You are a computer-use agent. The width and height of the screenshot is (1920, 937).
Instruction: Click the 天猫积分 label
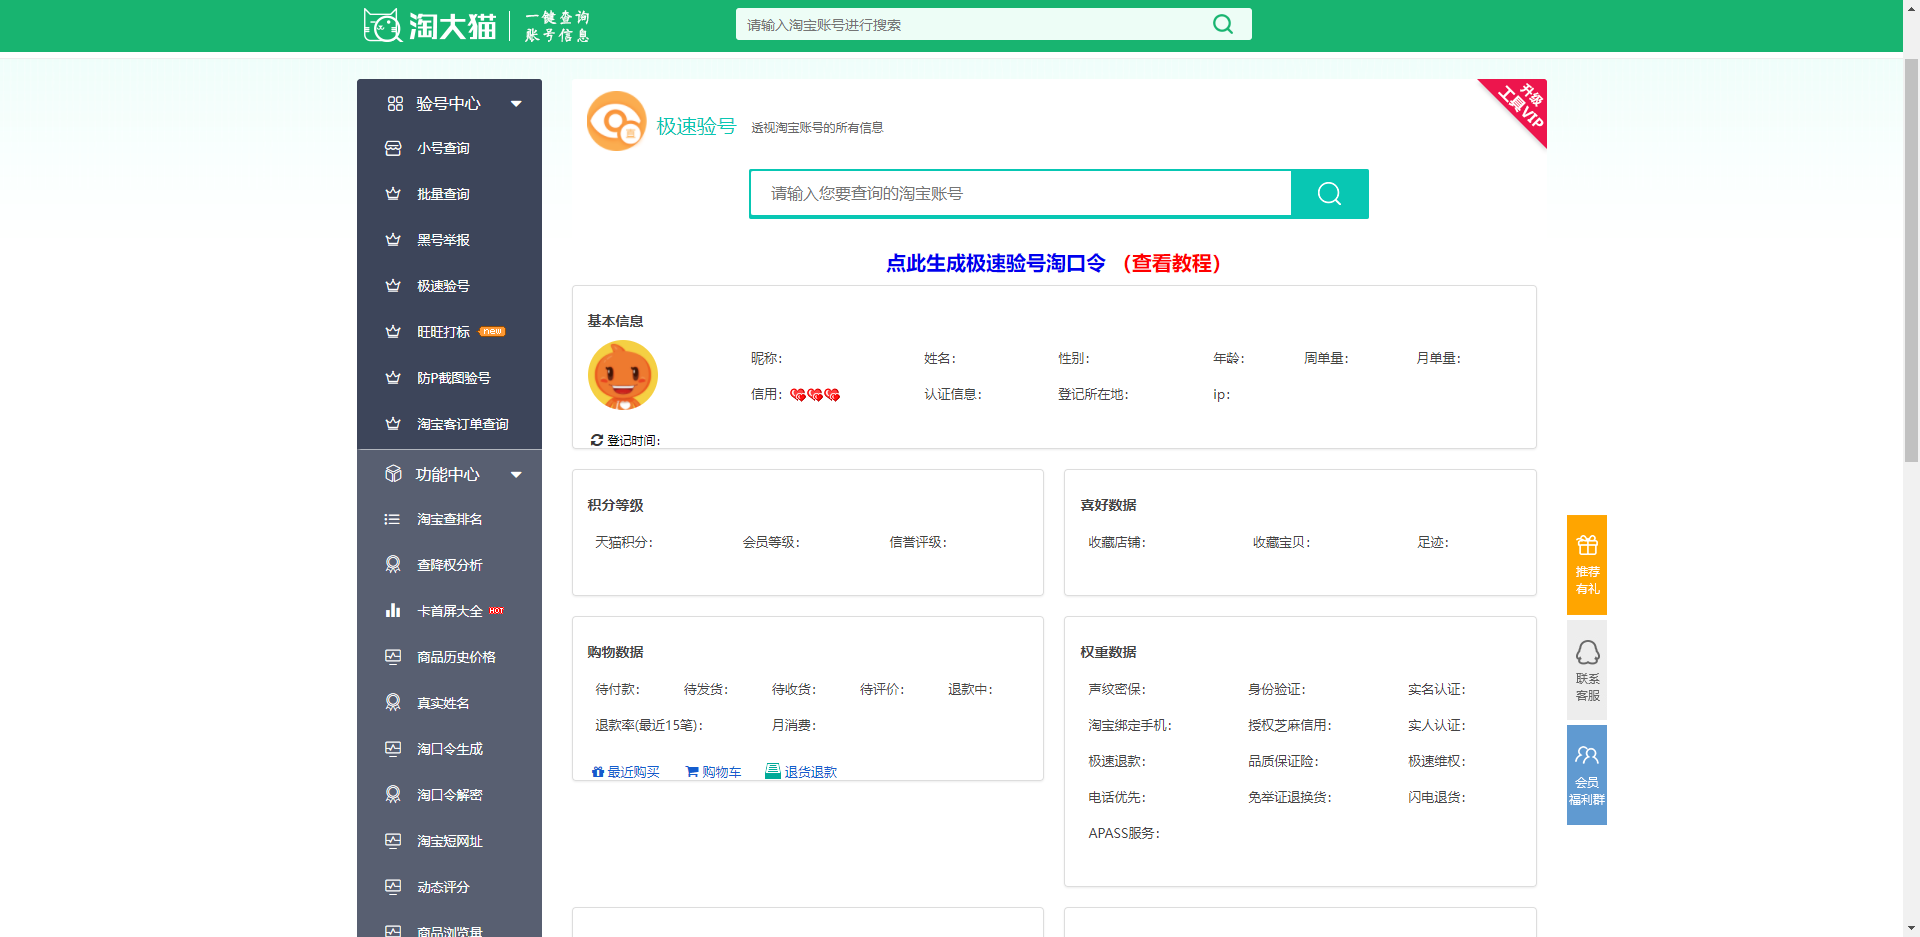[x=623, y=542]
